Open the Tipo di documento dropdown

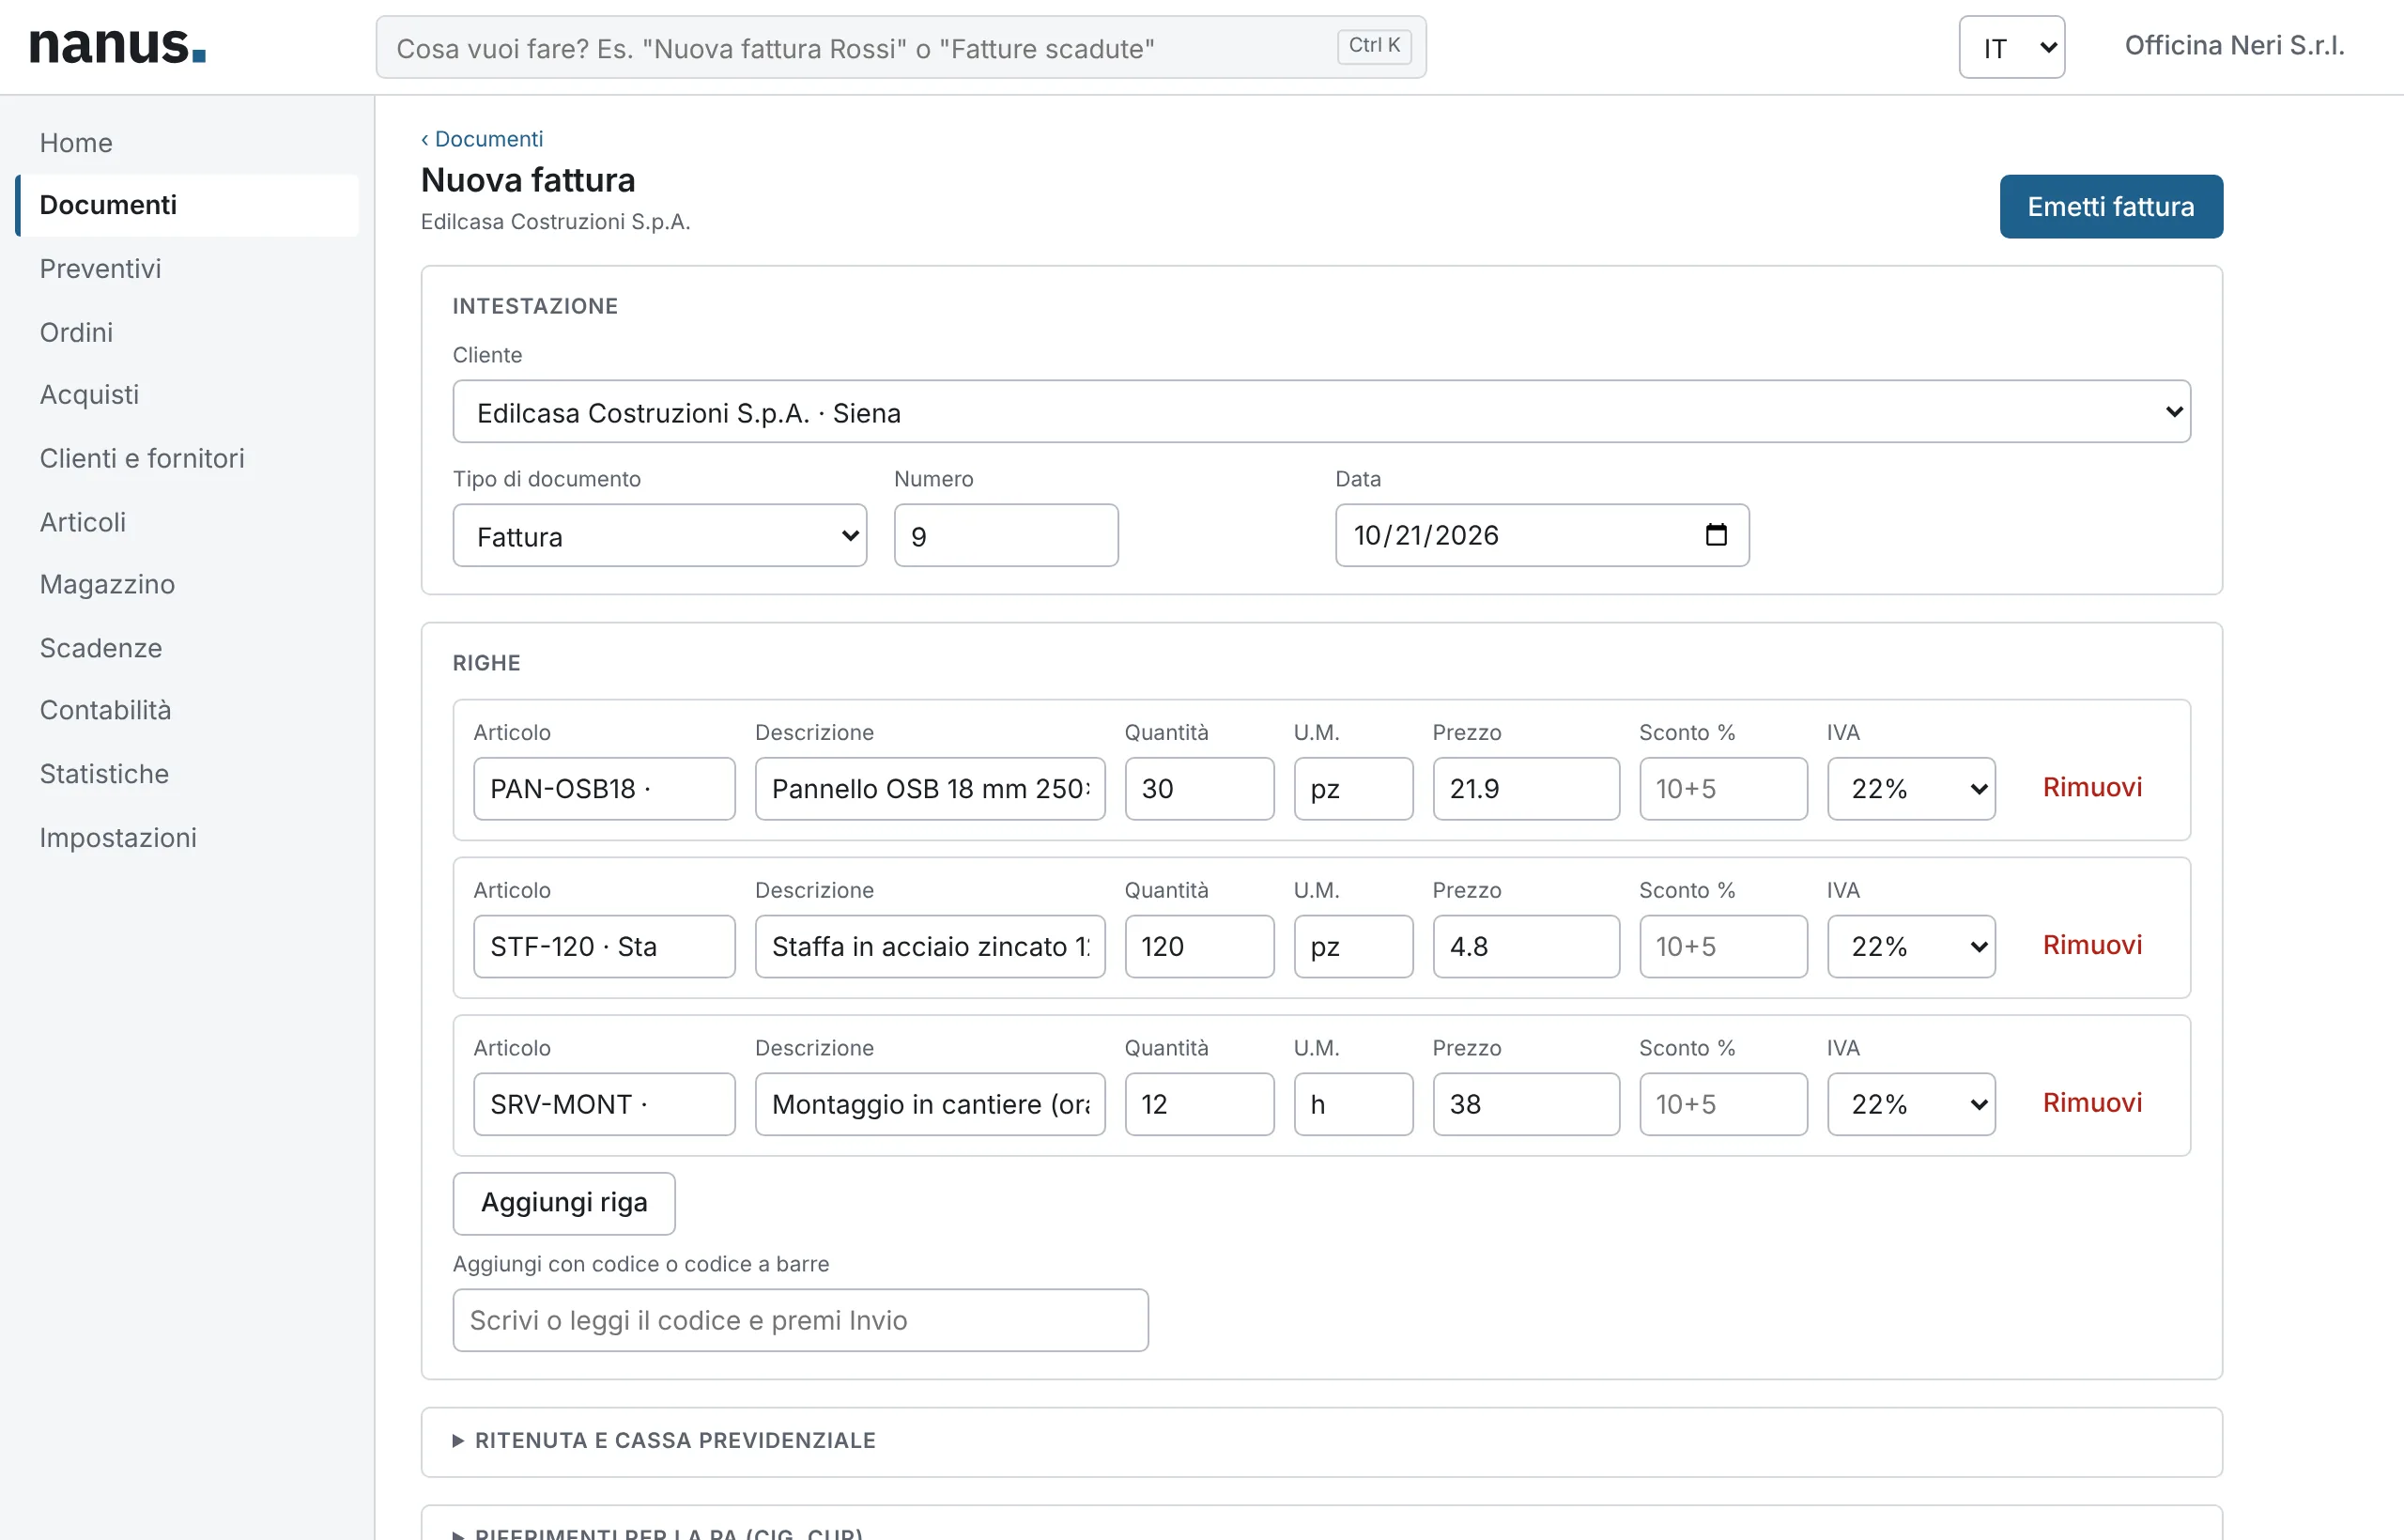pos(660,536)
